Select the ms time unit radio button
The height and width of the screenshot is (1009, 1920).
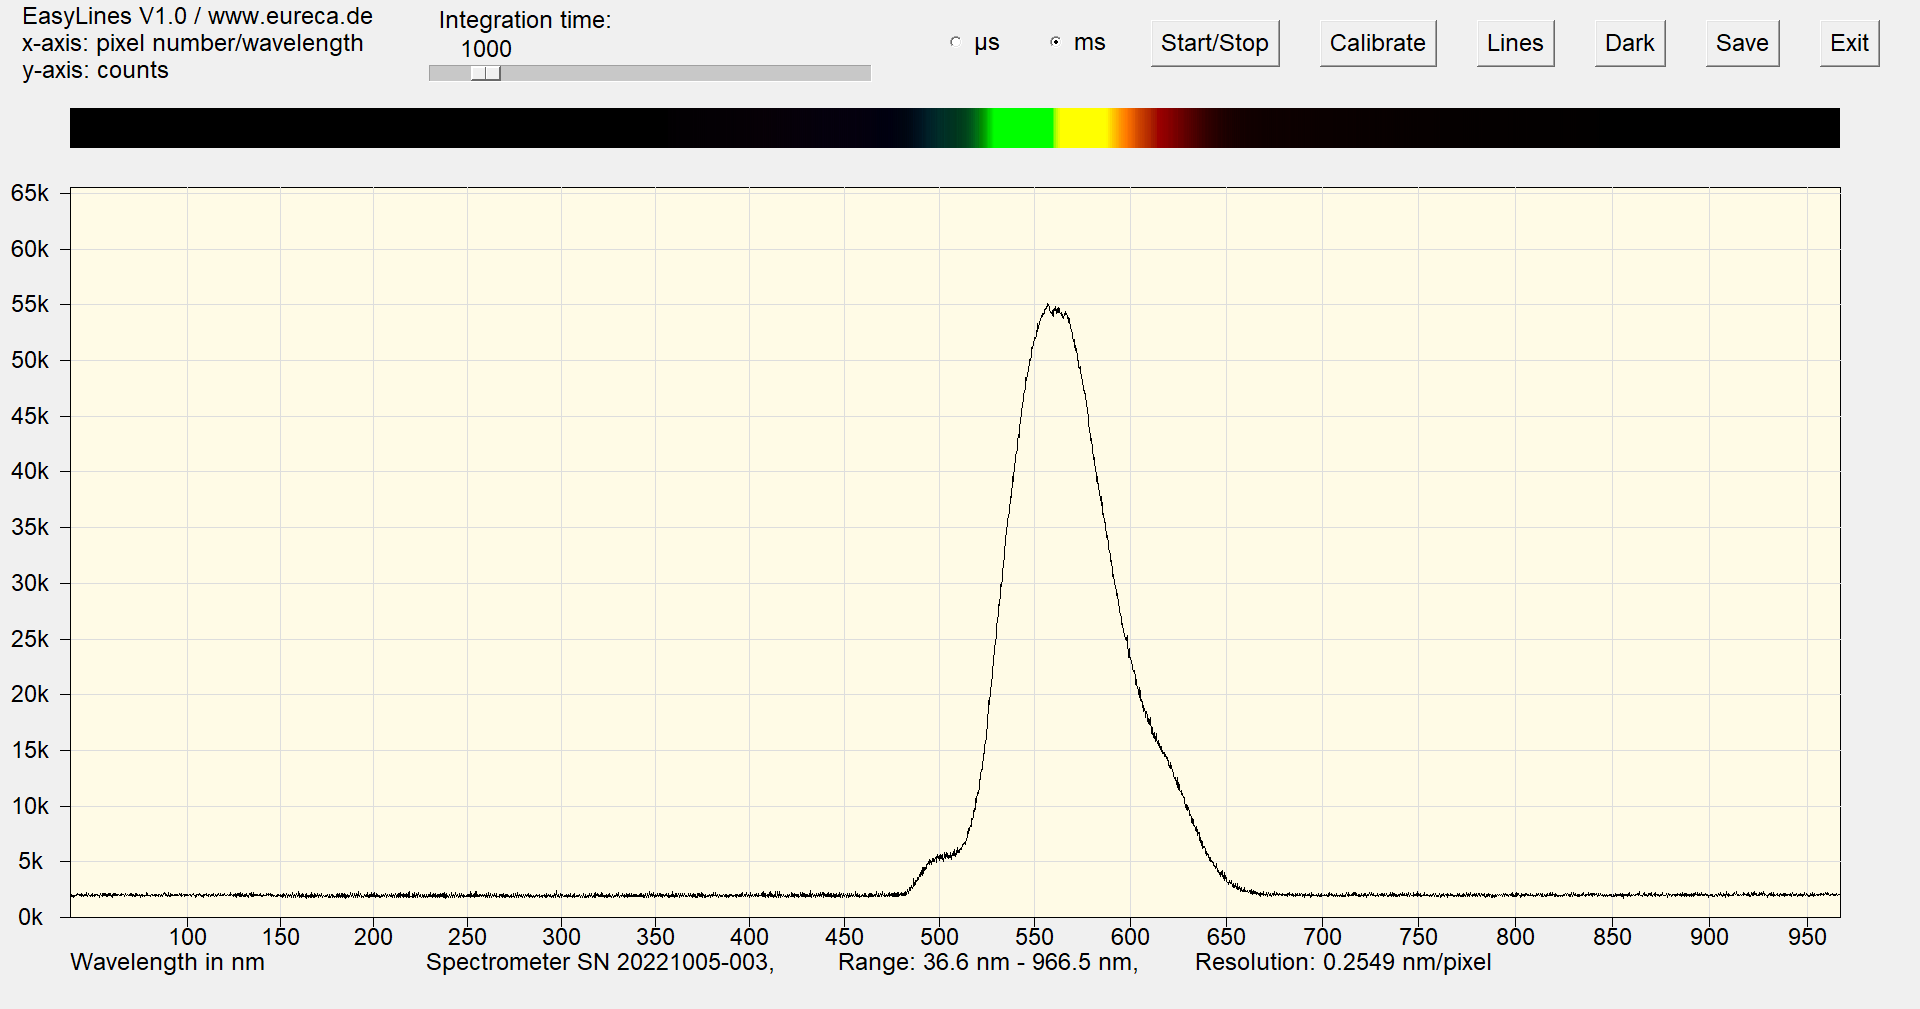click(1056, 43)
